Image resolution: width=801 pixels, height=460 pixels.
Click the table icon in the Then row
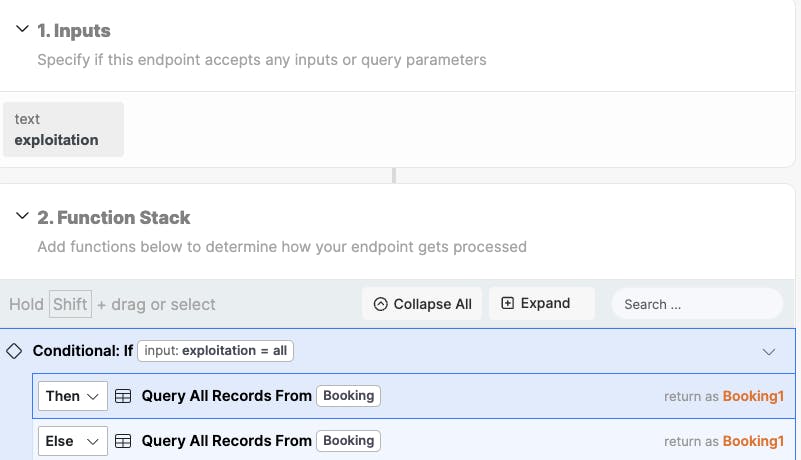[123, 396]
